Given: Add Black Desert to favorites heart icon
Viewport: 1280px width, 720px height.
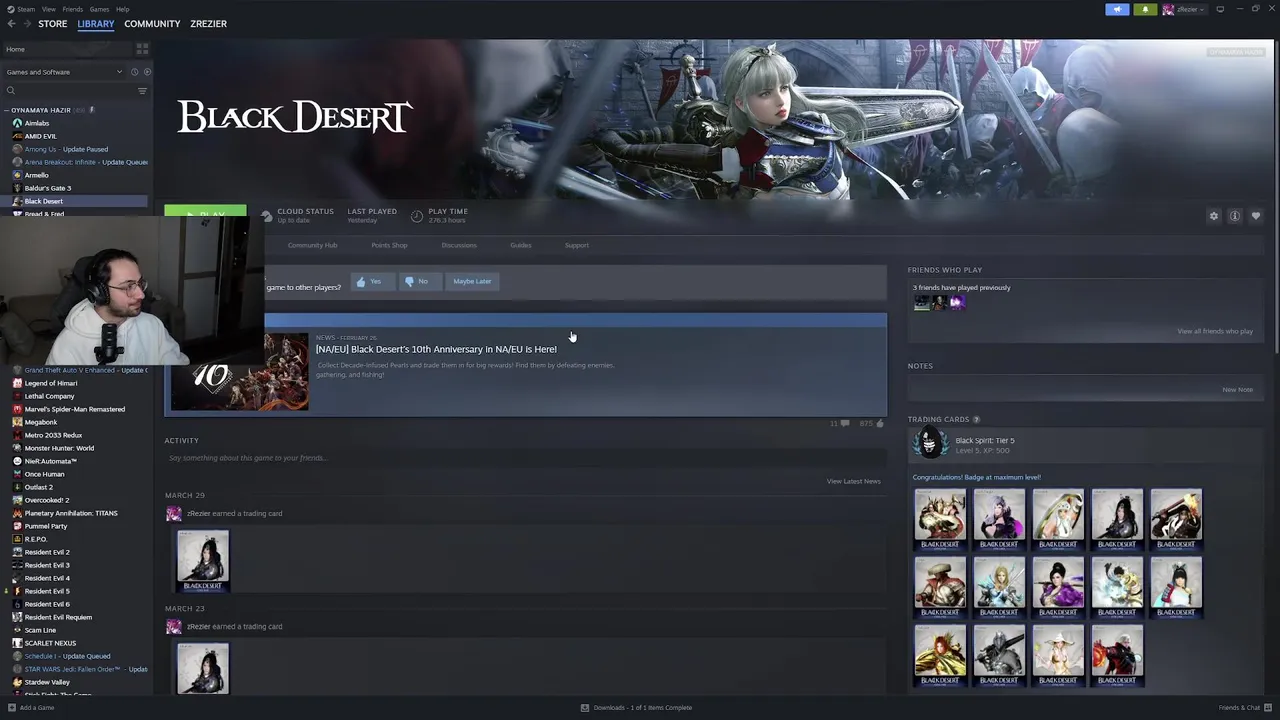Looking at the screenshot, I should pyautogui.click(x=1256, y=216).
